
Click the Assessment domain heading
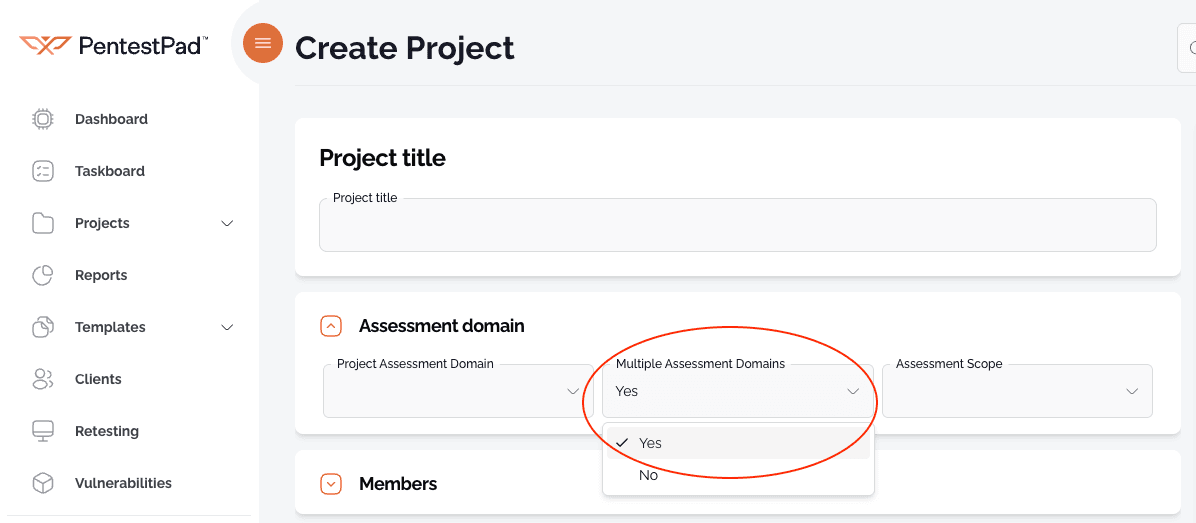(442, 326)
